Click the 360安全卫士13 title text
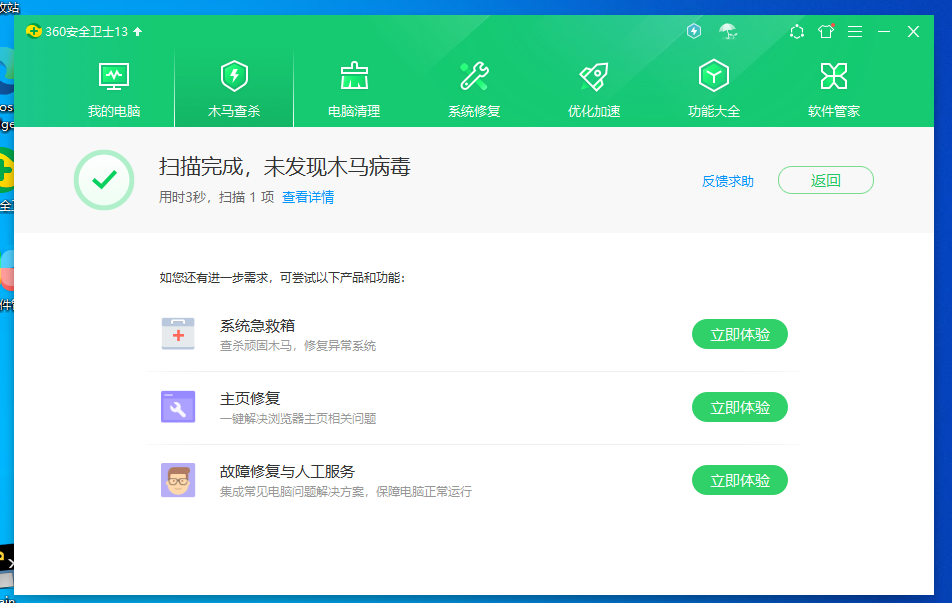Screen dimensions: 952x603 coord(86,32)
